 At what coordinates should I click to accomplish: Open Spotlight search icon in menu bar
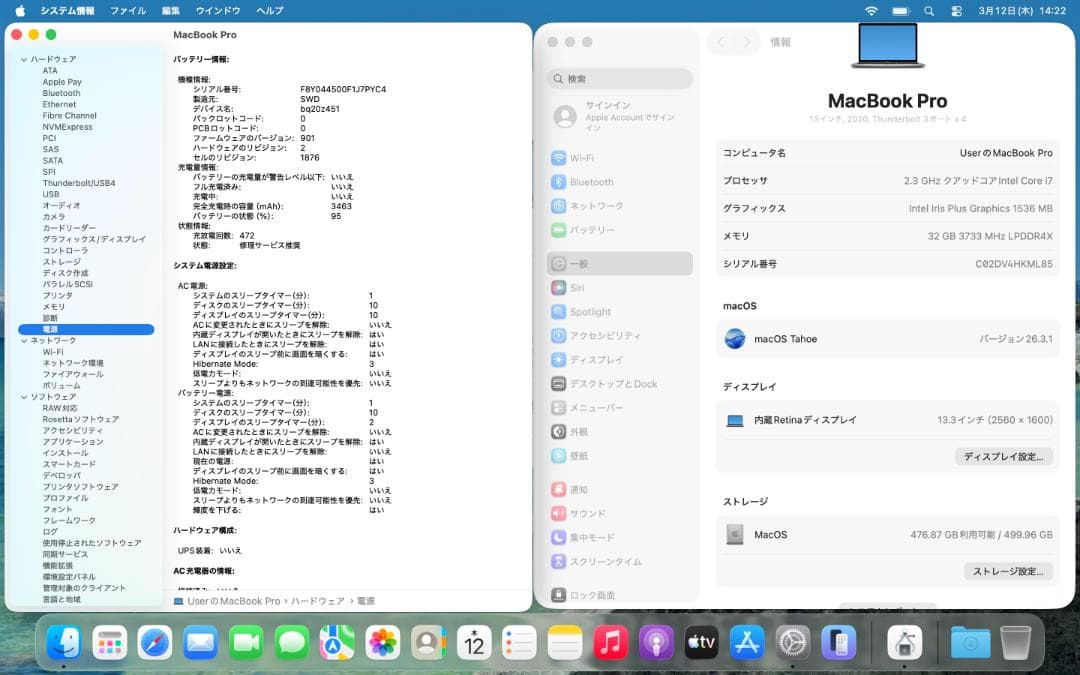[x=929, y=11]
